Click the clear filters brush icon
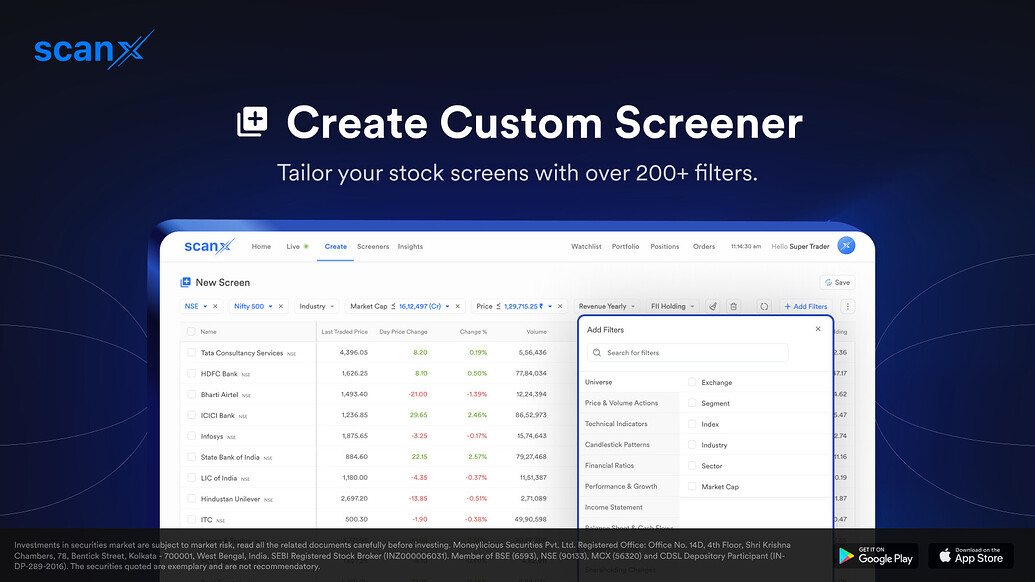The height and width of the screenshot is (582, 1035). coord(713,306)
